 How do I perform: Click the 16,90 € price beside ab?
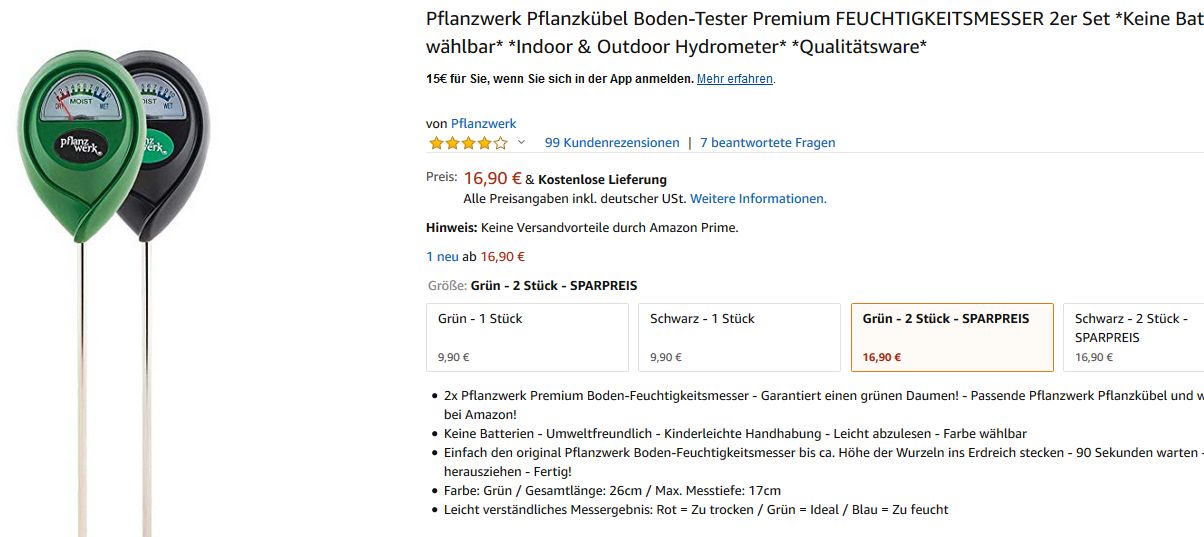tap(502, 257)
